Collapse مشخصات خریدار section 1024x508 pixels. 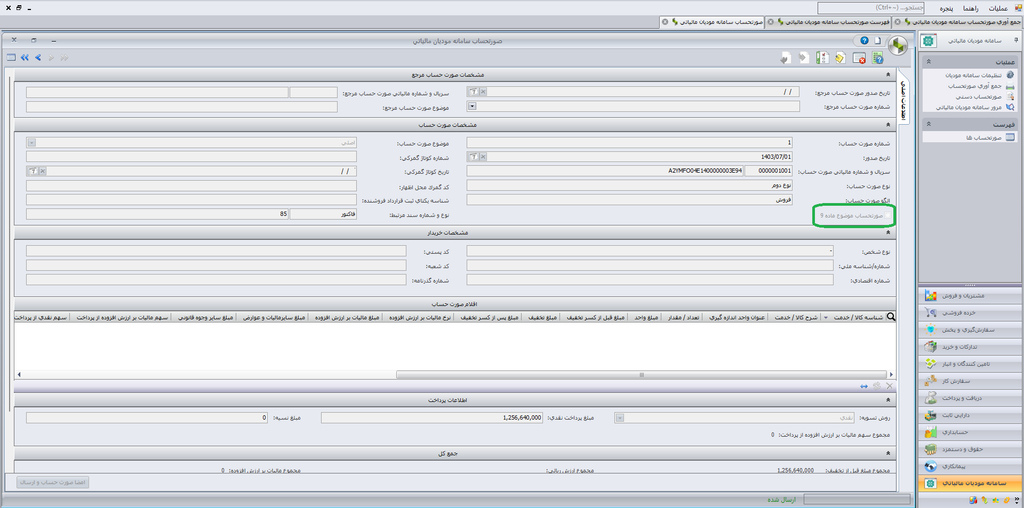click(x=888, y=233)
